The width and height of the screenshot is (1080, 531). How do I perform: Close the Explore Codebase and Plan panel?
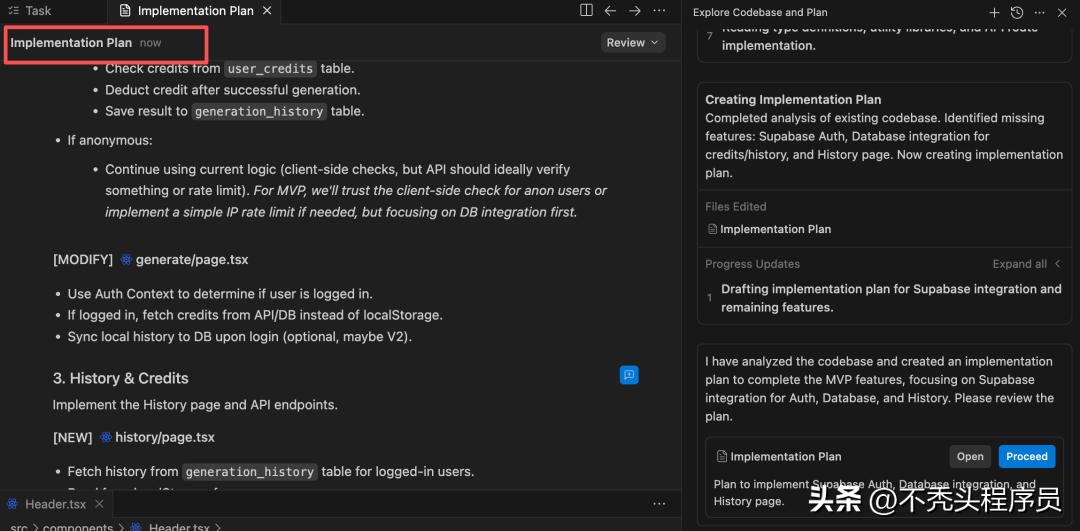(x=1062, y=13)
